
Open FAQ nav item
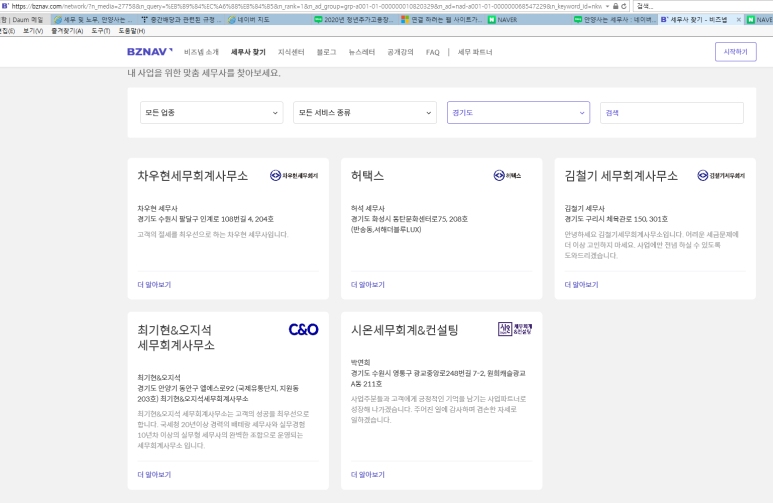click(432, 52)
